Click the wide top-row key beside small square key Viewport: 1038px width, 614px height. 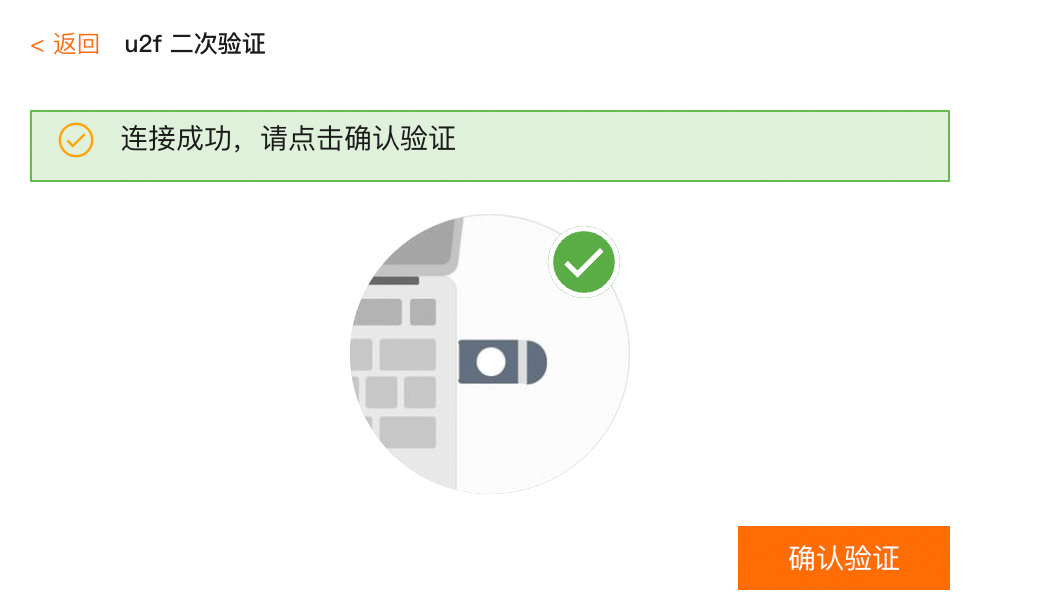click(x=377, y=312)
